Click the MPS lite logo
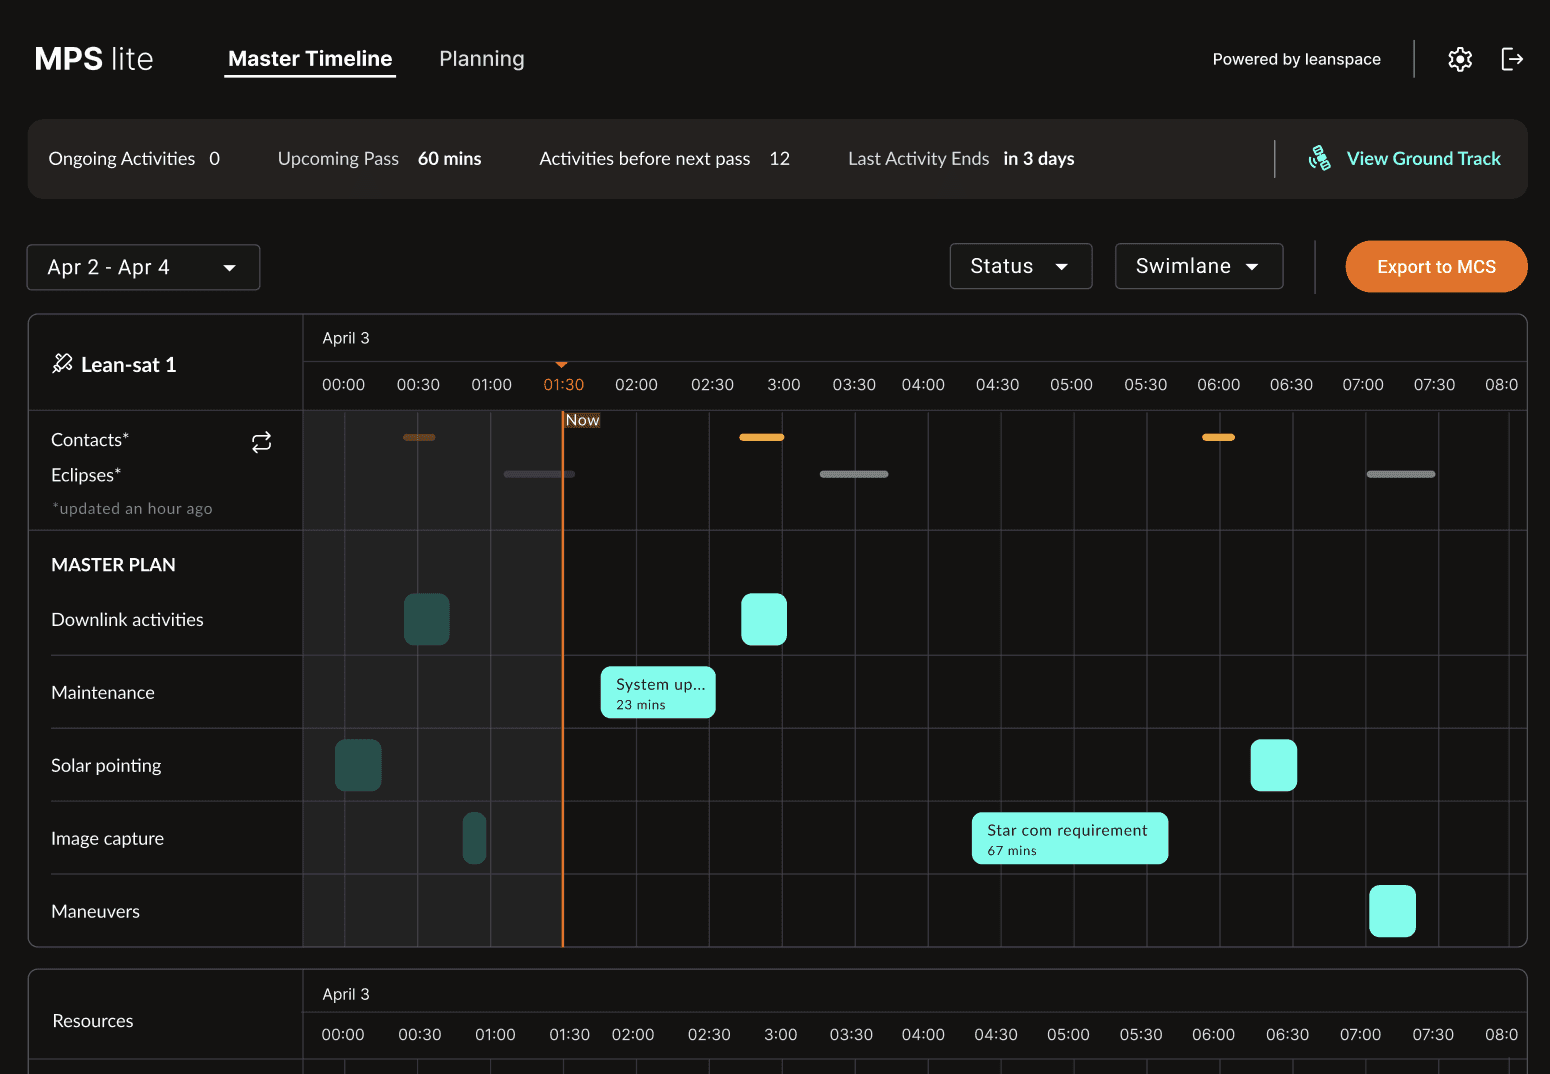This screenshot has width=1550, height=1074. pos(94,59)
